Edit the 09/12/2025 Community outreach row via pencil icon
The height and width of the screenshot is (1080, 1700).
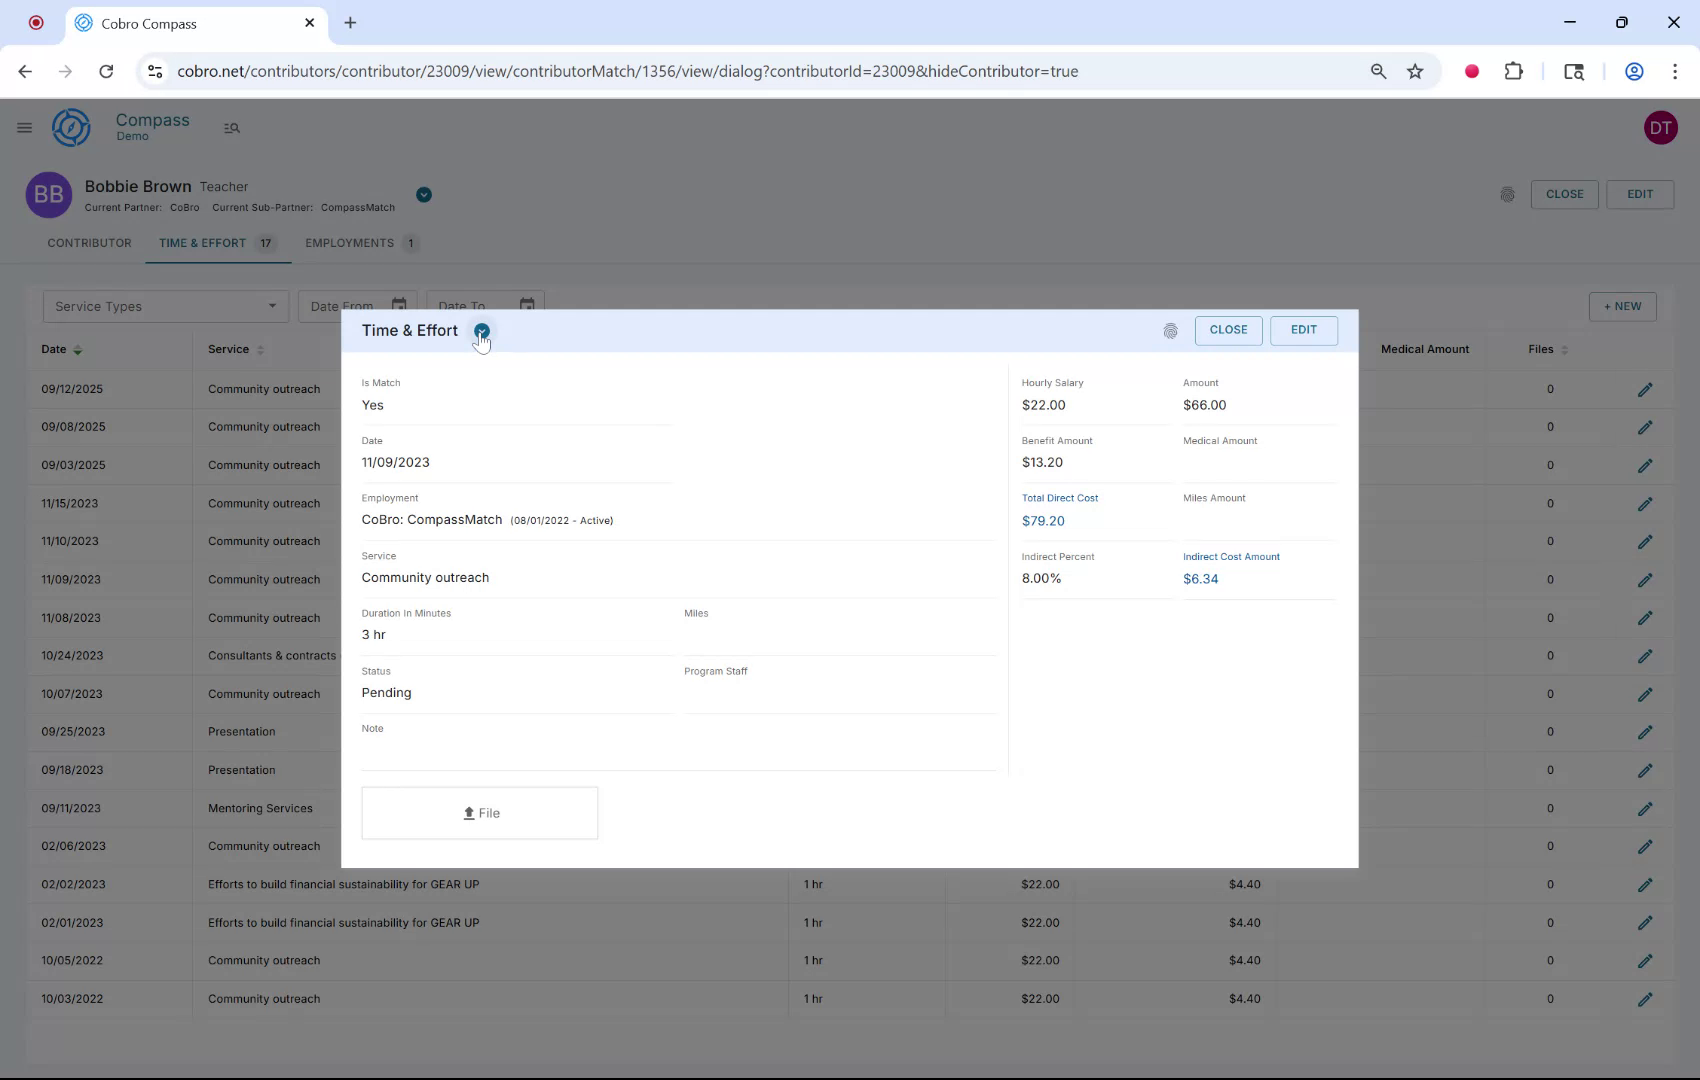coord(1646,389)
